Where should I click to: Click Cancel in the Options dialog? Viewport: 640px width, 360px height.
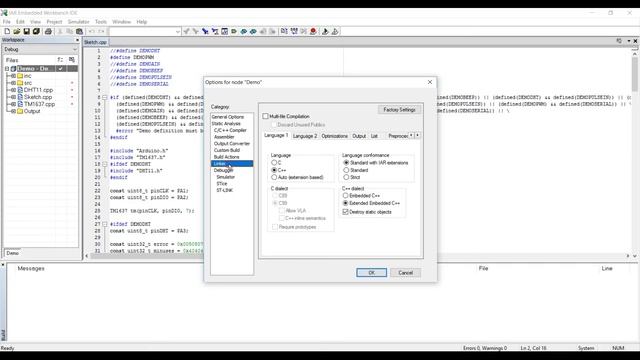405,273
